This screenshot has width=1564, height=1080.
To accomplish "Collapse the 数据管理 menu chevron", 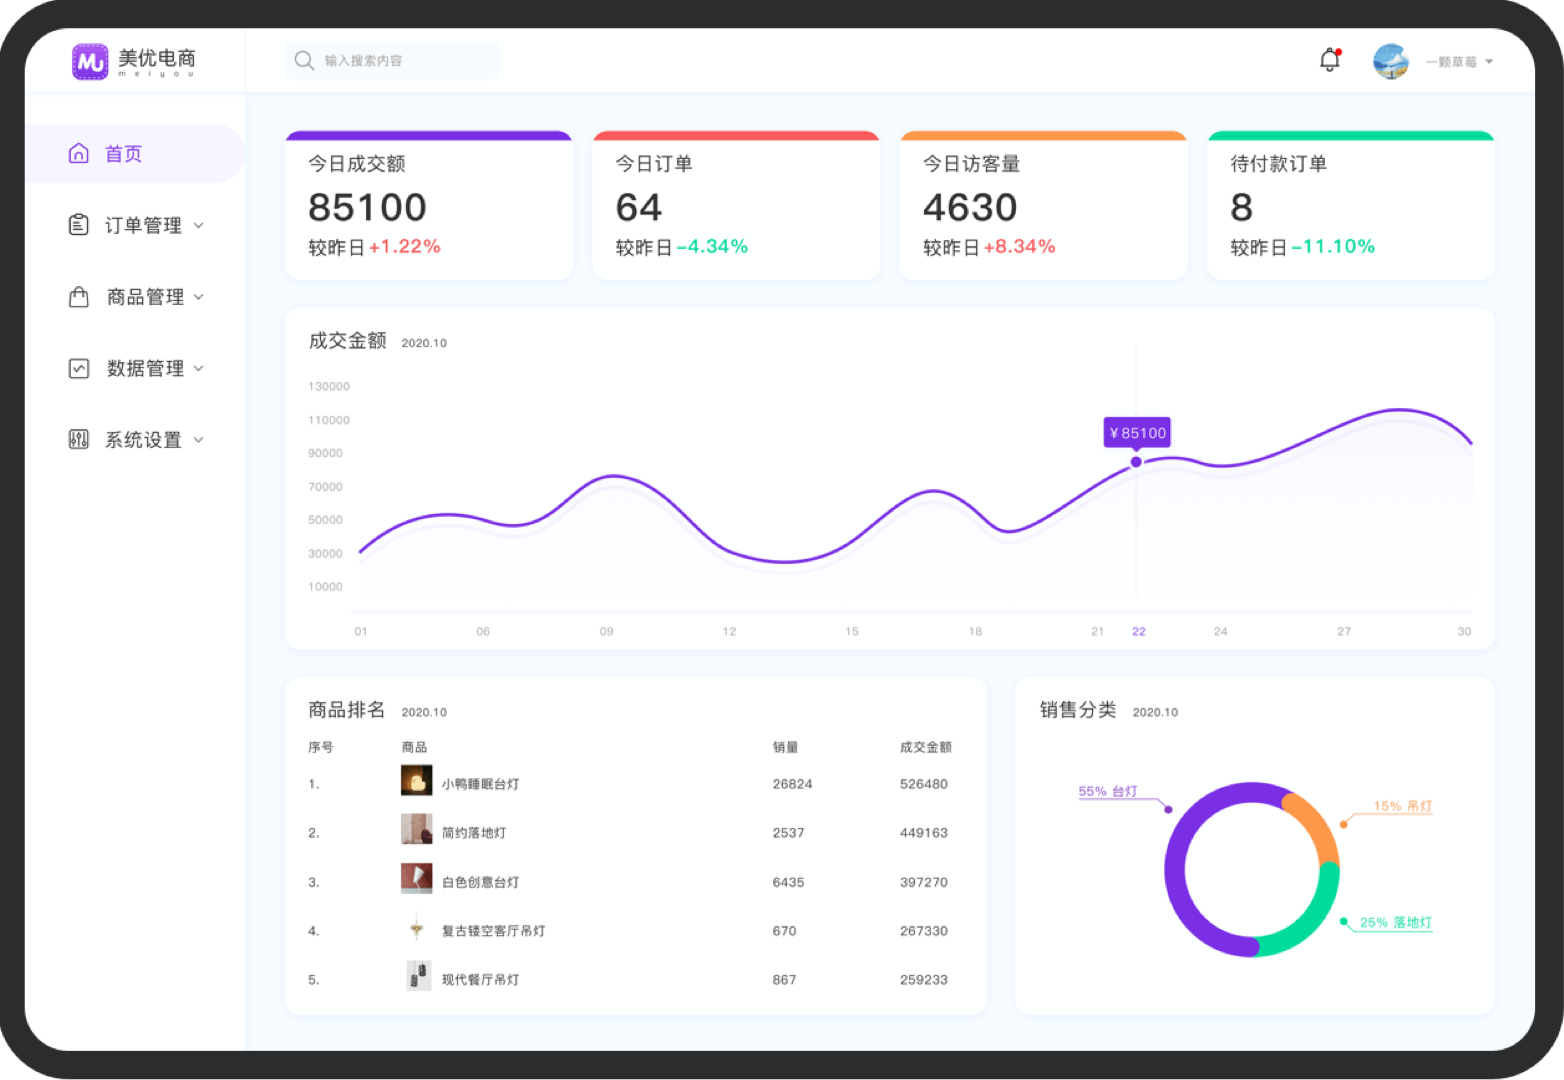I will pyautogui.click(x=199, y=369).
